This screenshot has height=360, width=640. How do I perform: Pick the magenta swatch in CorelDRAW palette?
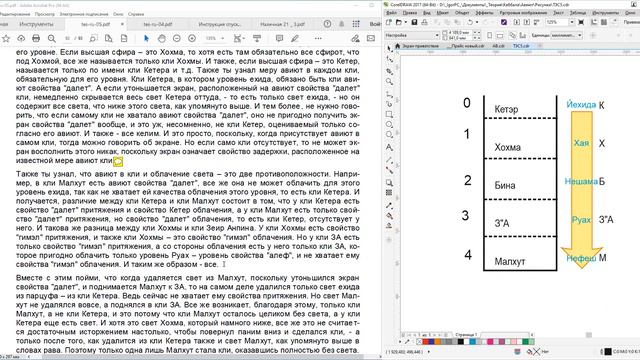tap(490, 341)
